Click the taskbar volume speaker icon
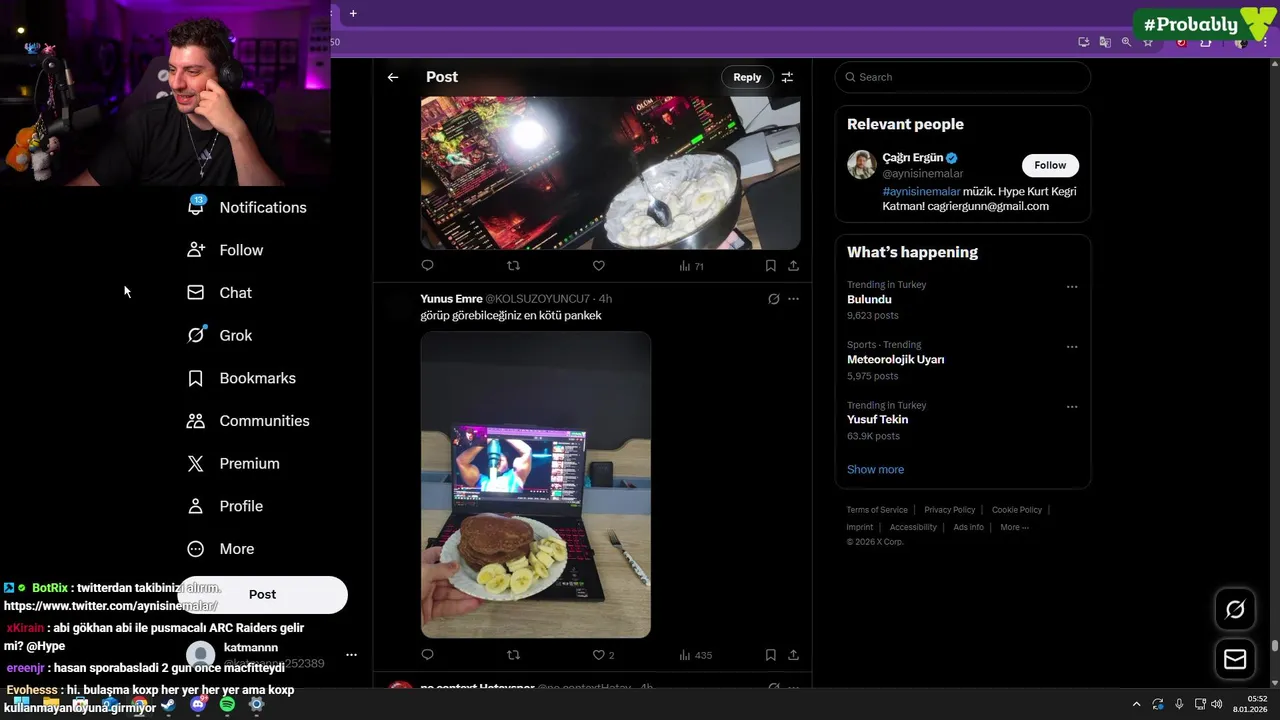Viewport: 1280px width, 720px height. click(x=1217, y=704)
